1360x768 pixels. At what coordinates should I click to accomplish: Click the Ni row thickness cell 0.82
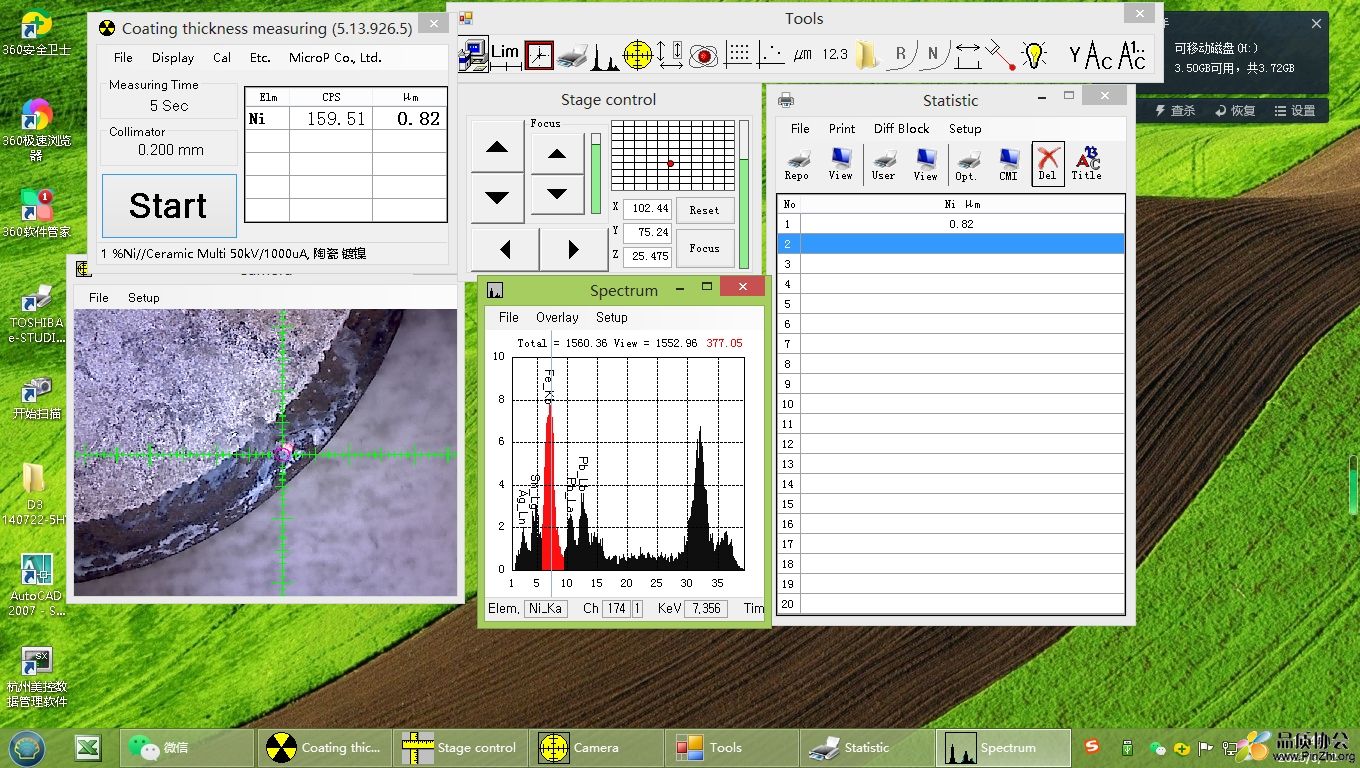pyautogui.click(x=410, y=119)
